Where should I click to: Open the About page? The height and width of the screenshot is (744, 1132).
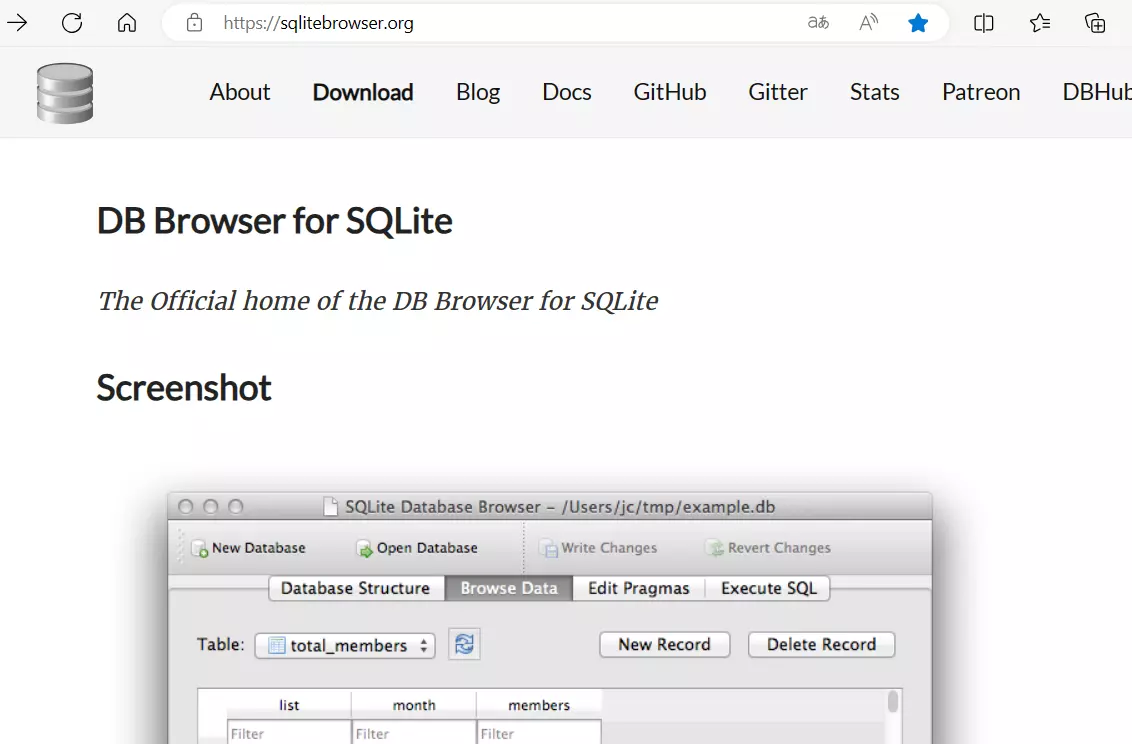tap(240, 92)
